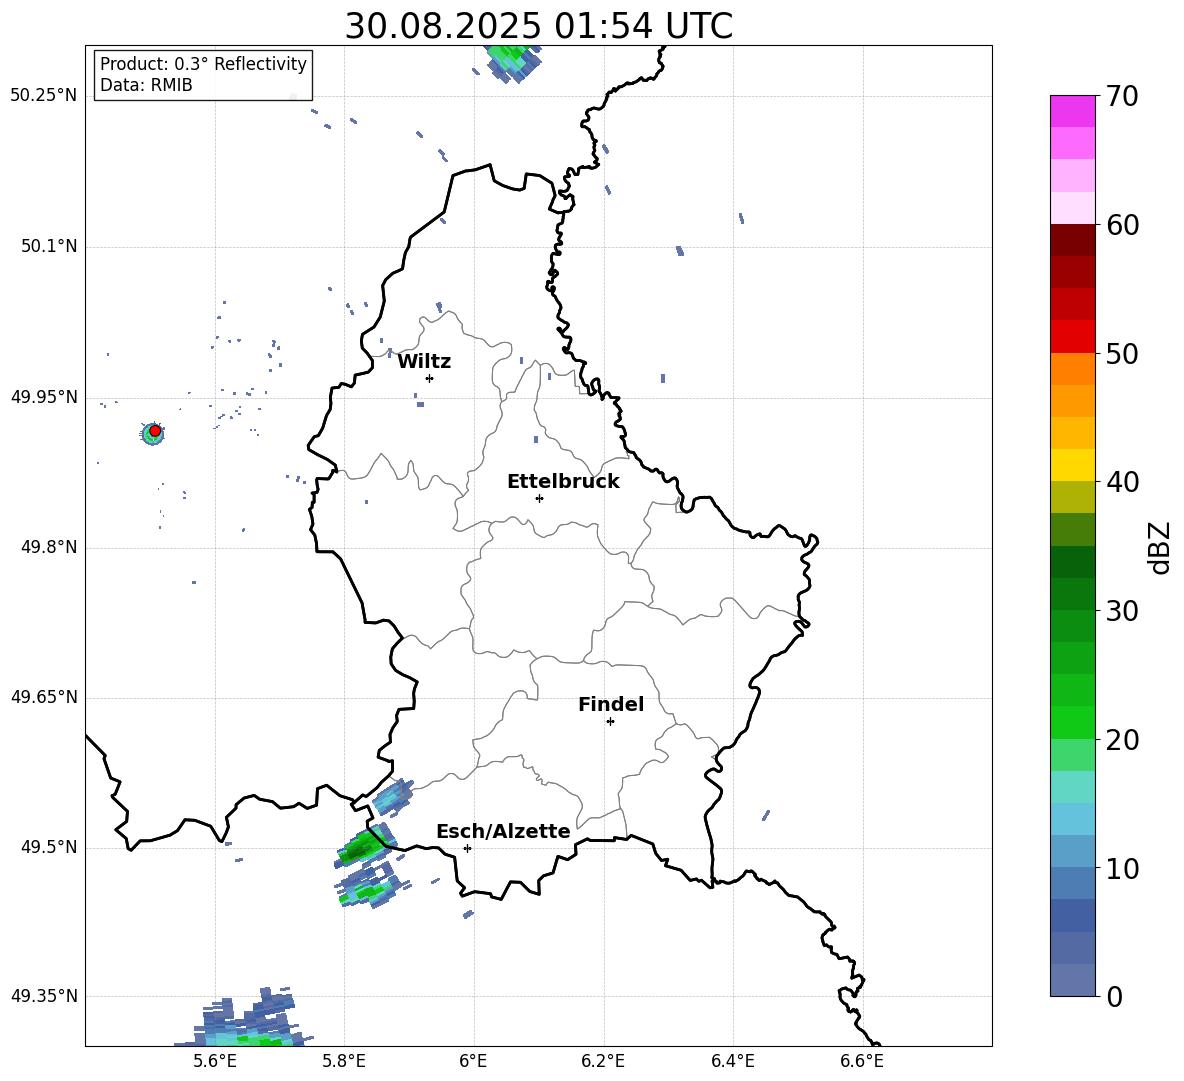Click the colorbar value 30
This screenshot has width=1184, height=1081.
(1122, 611)
